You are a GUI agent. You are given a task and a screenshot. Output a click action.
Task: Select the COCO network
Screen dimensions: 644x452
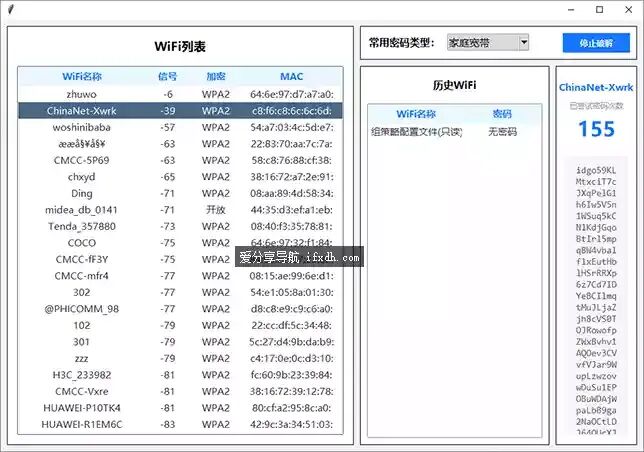tap(180, 243)
